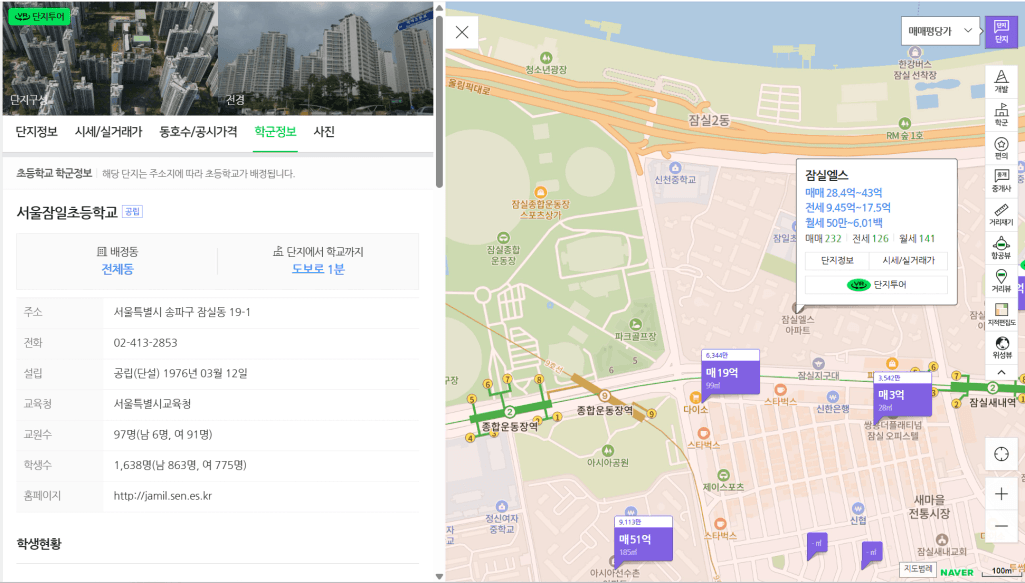
Task: Open 거리뷰 street view mode
Action: tap(1001, 280)
